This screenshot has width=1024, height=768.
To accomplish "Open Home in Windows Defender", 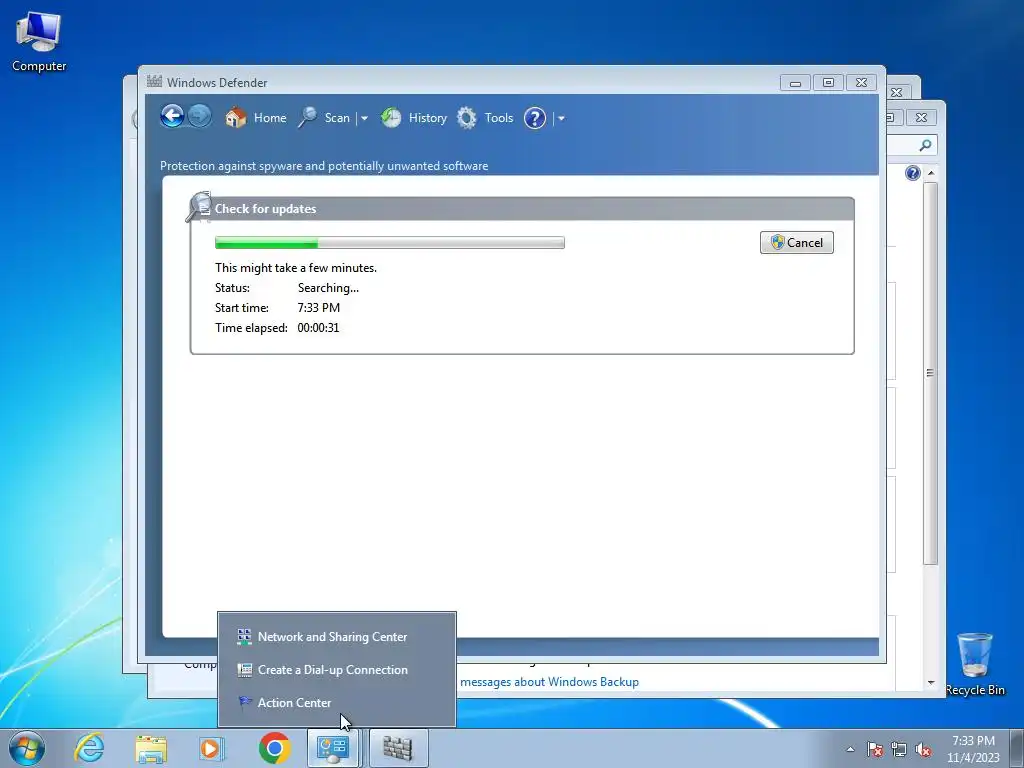I will coord(255,118).
